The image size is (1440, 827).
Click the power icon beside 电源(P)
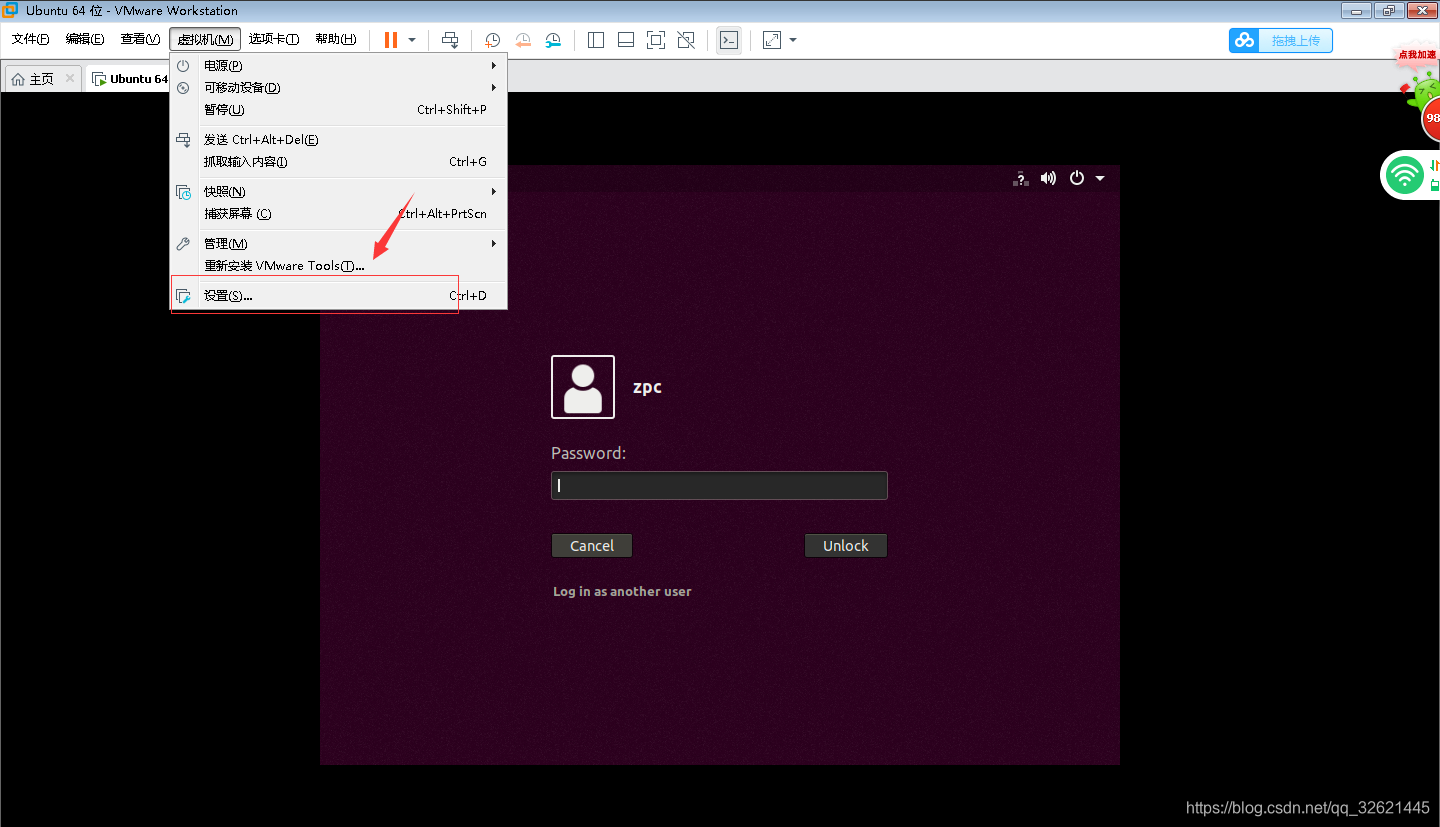click(183, 66)
